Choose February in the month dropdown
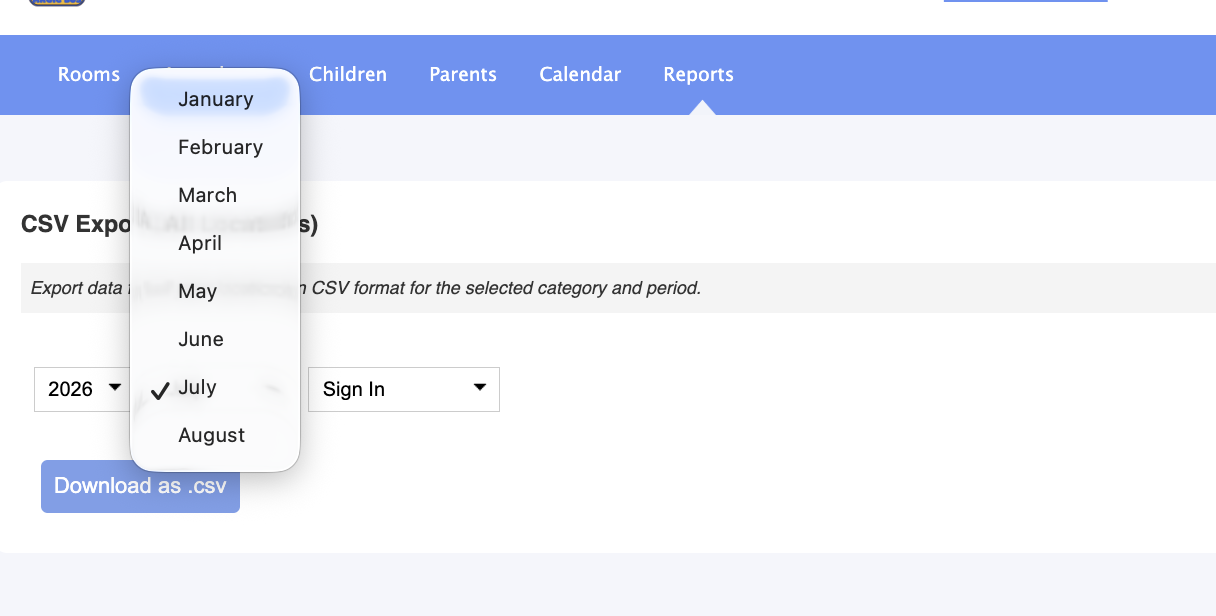The width and height of the screenshot is (1216, 616). 215,147
